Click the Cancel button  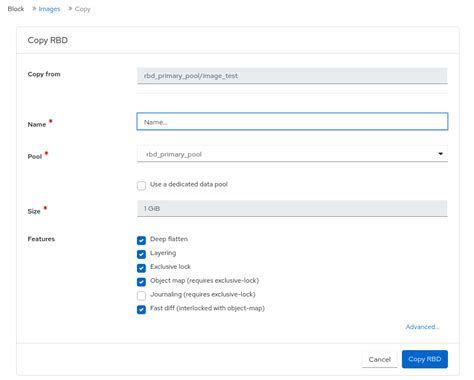point(380,359)
